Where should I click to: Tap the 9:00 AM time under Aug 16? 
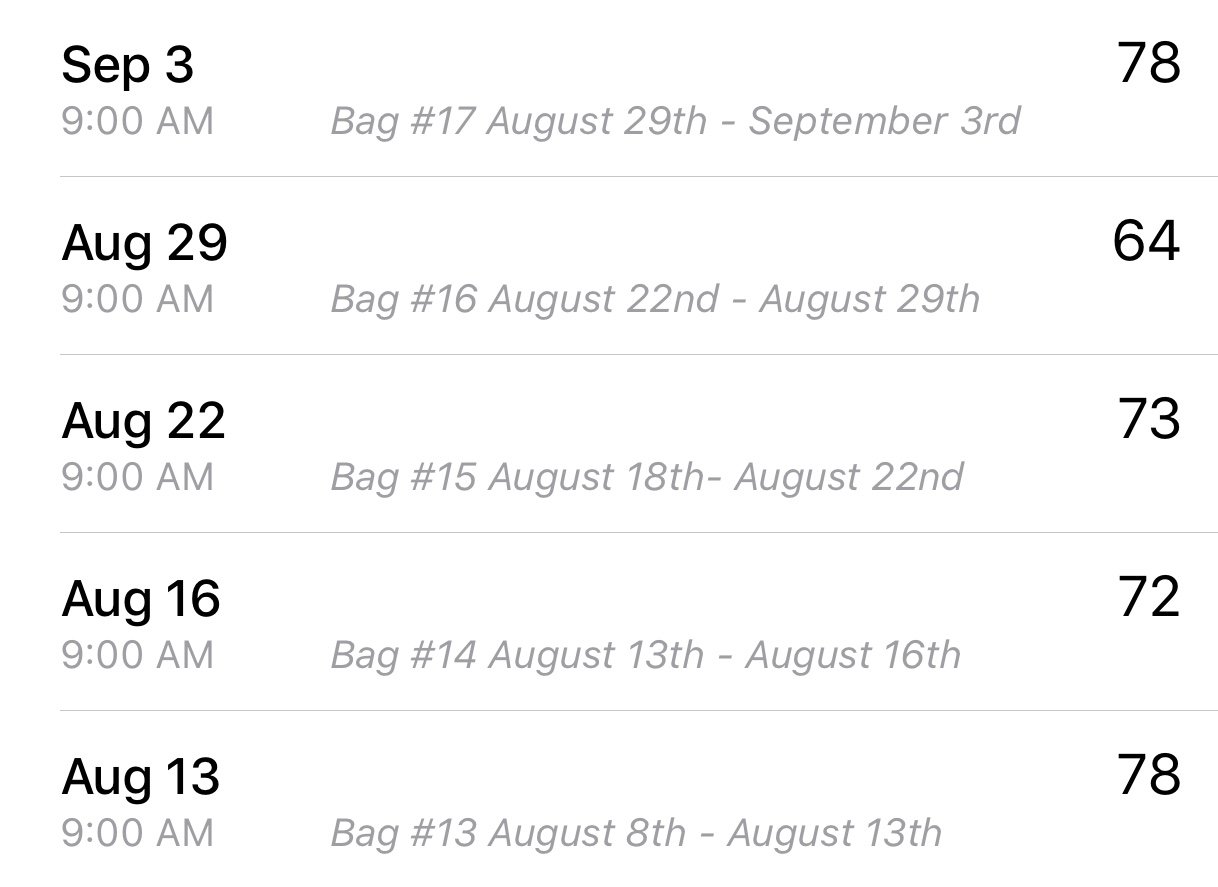tap(137, 655)
